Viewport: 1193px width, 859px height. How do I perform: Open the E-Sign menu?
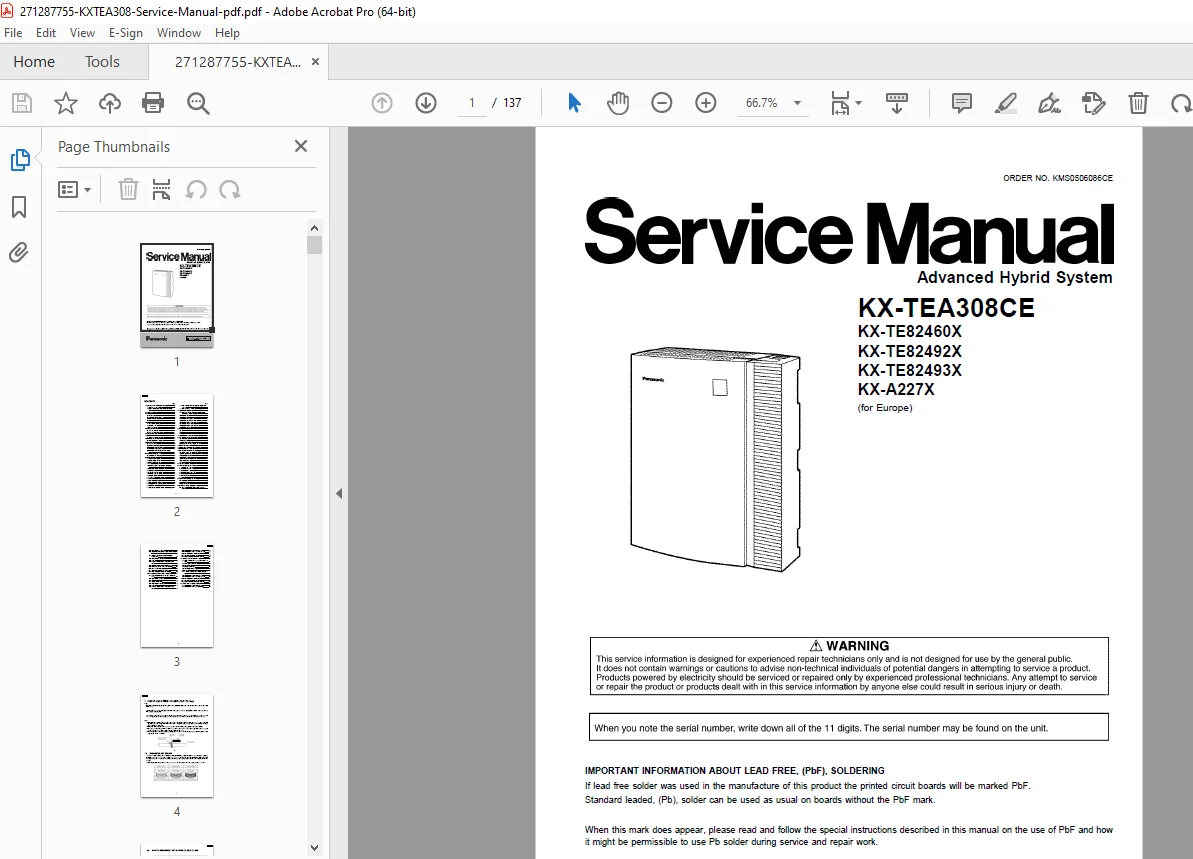(x=126, y=33)
